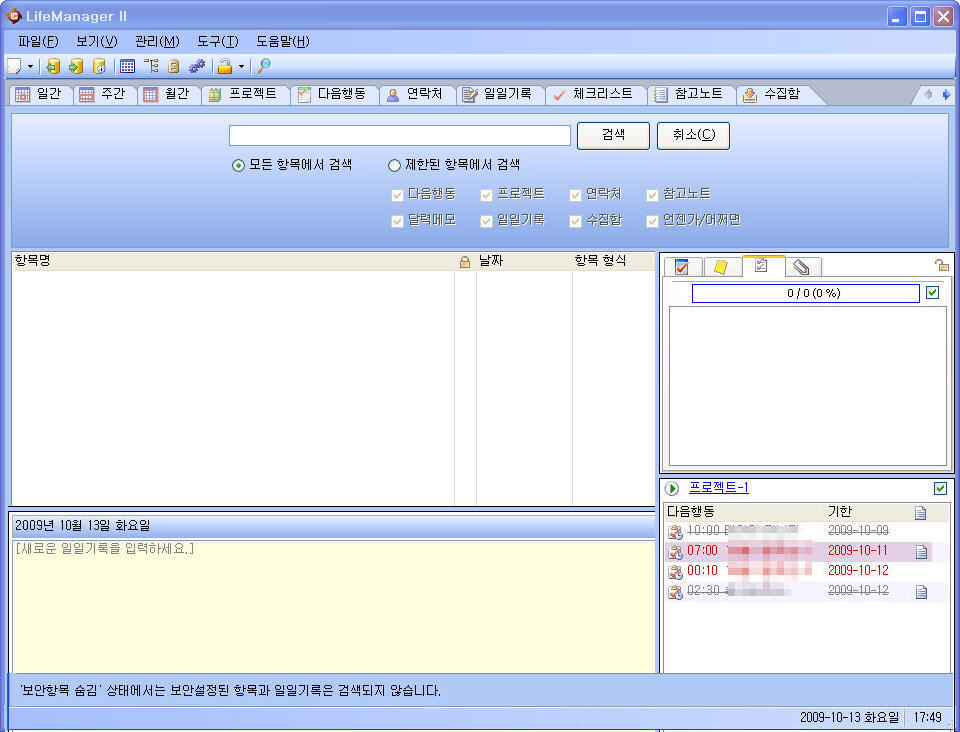Image resolution: width=960 pixels, height=732 pixels.
Task: Click the open padlock icon in side panel
Action: [942, 265]
